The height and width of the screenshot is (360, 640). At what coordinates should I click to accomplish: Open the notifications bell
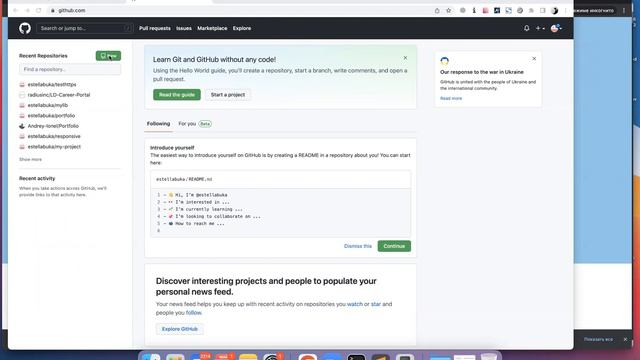click(527, 28)
